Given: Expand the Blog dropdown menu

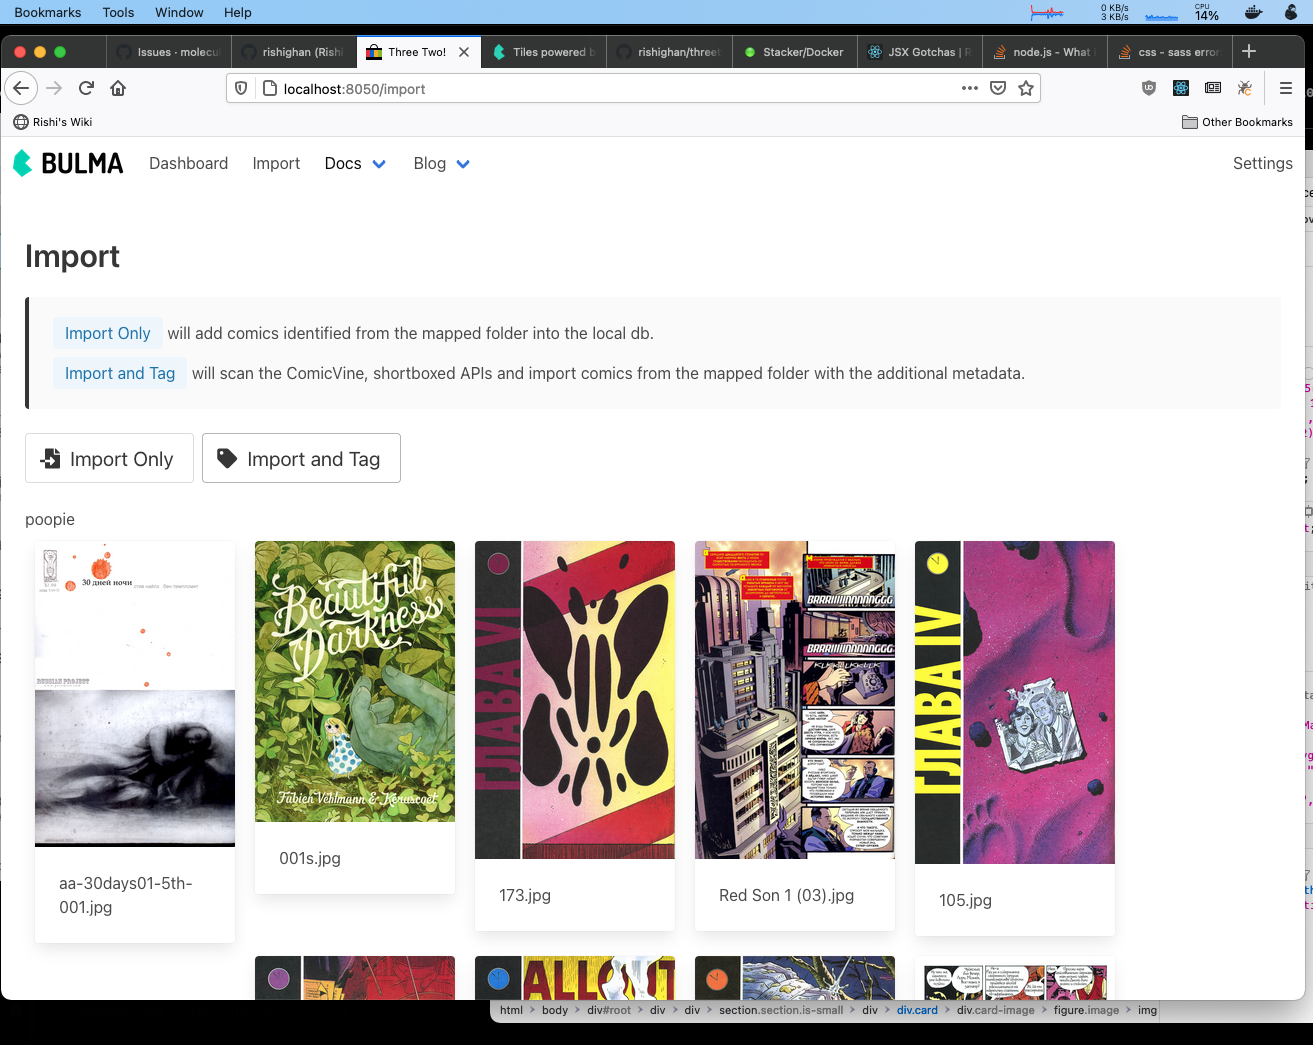Looking at the screenshot, I should pyautogui.click(x=441, y=163).
